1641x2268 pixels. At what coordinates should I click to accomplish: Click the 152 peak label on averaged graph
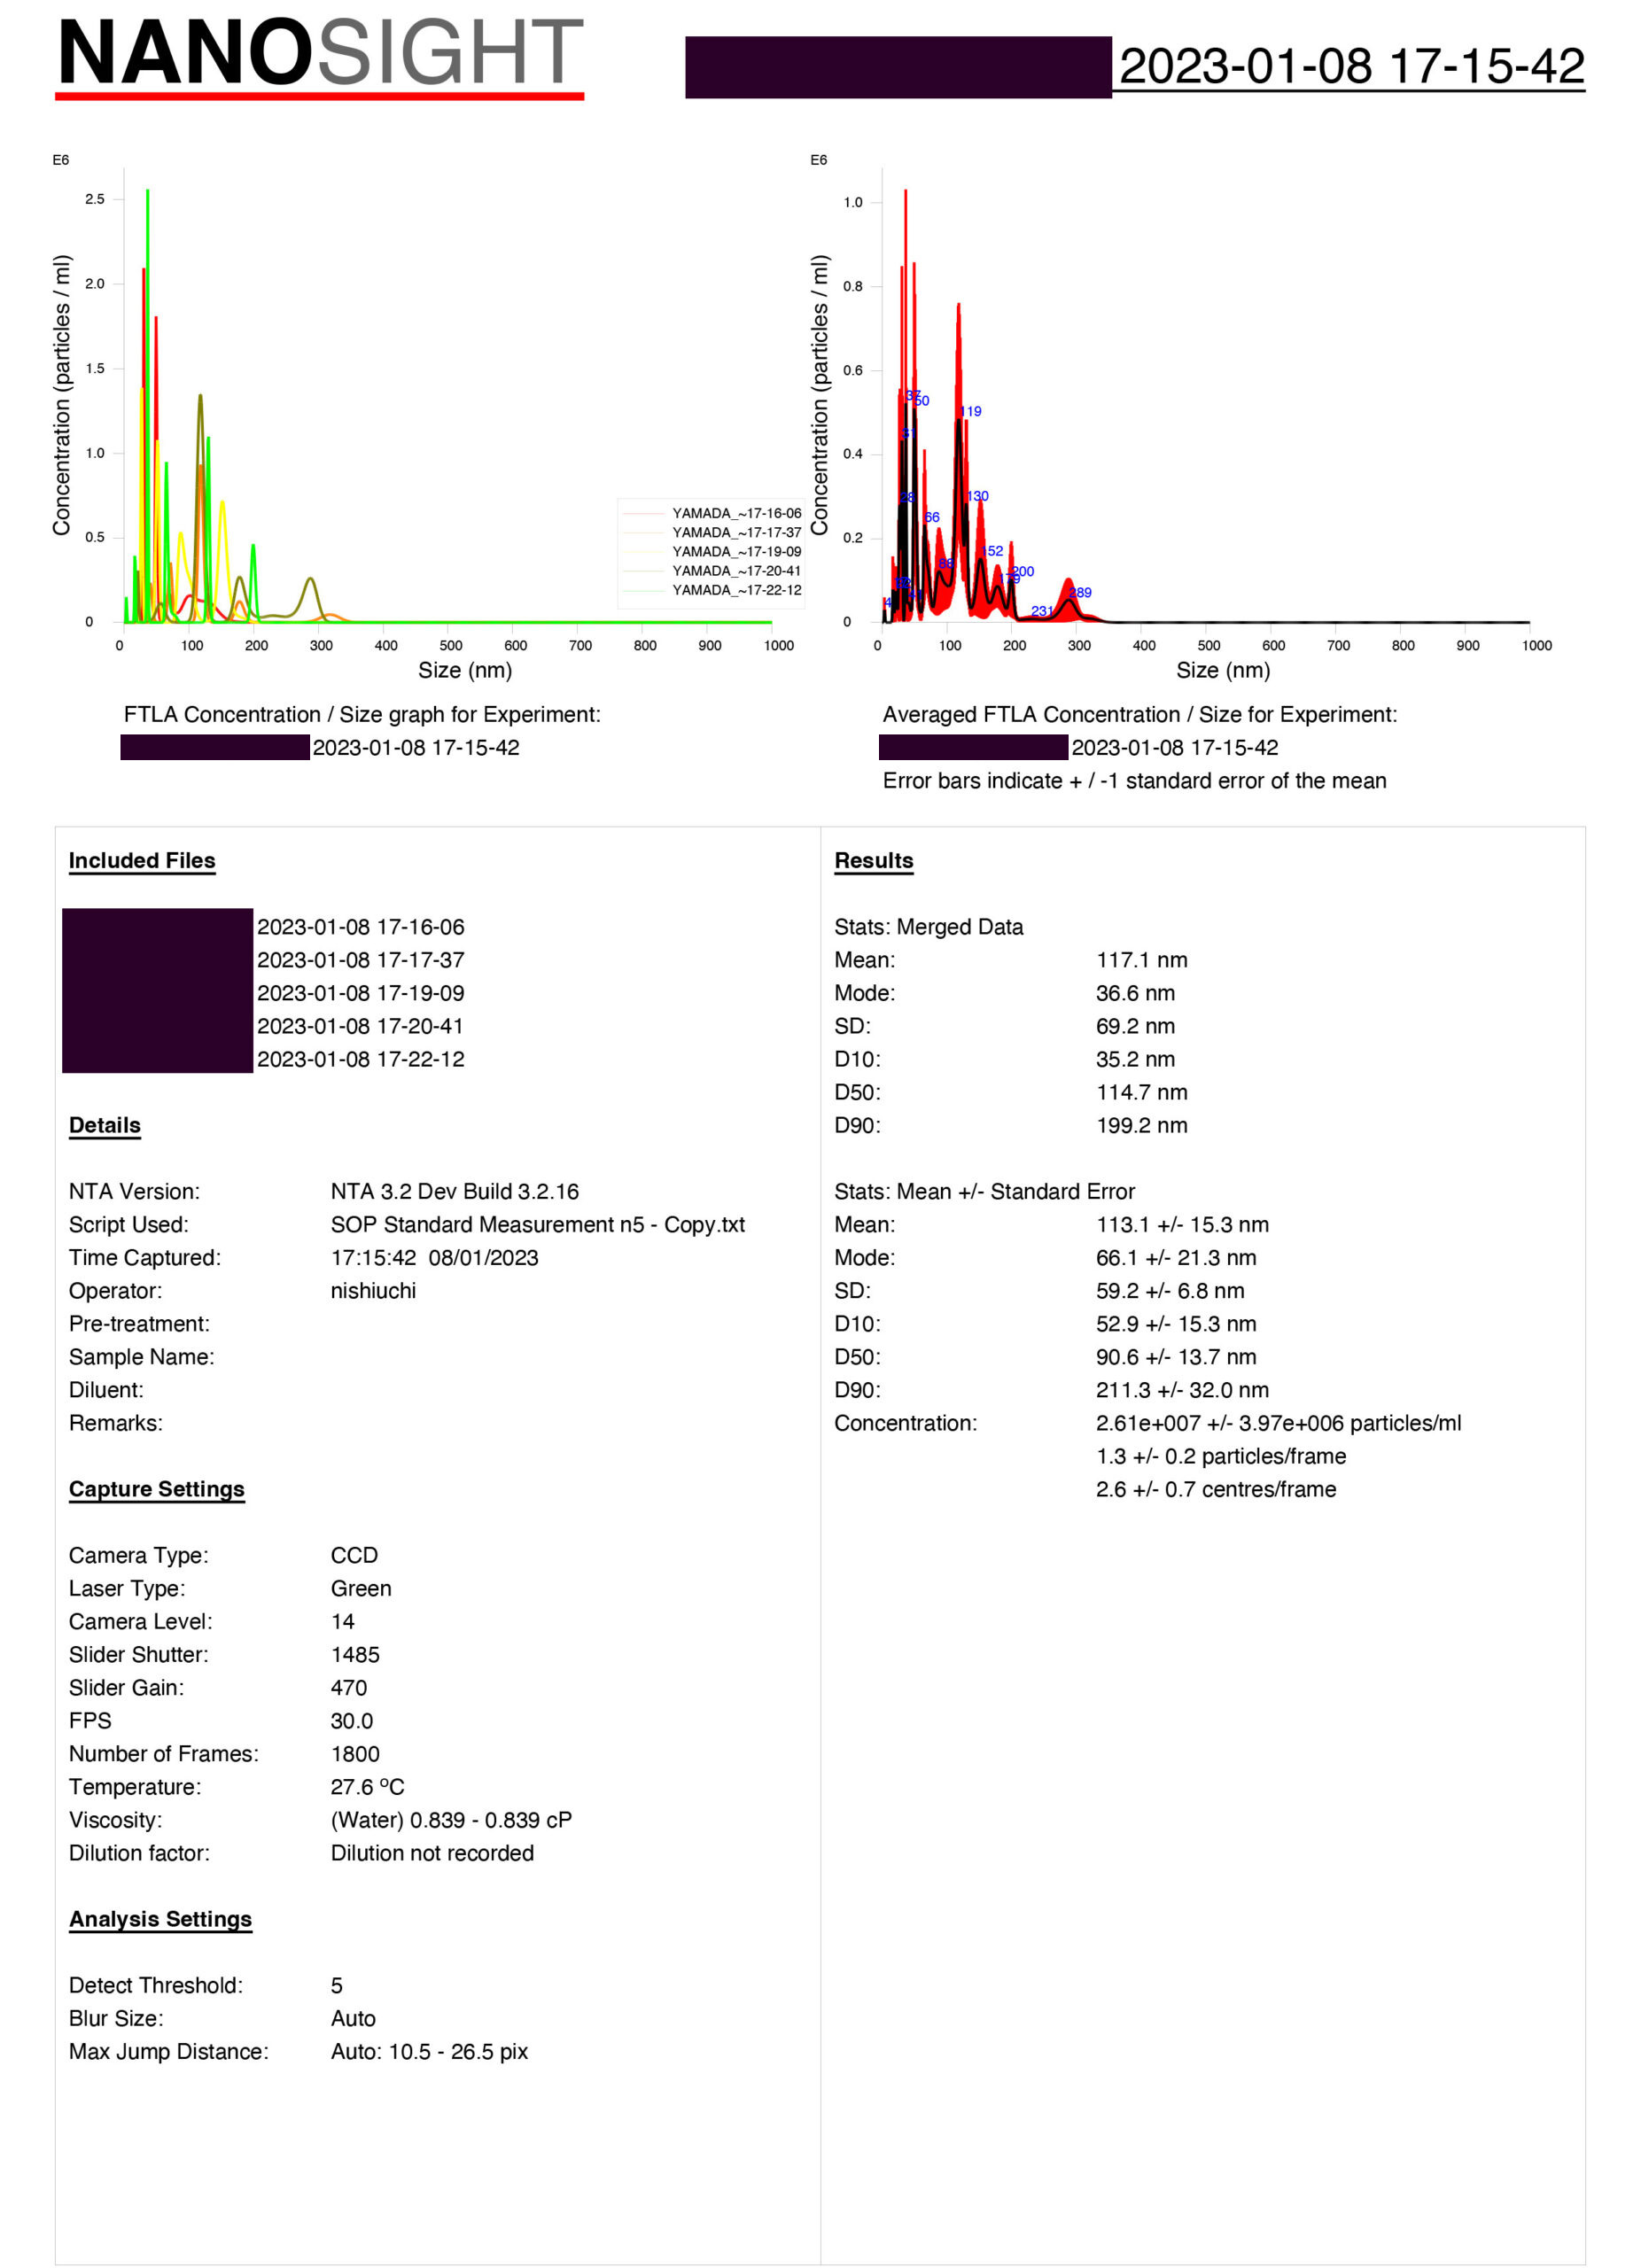click(x=991, y=551)
